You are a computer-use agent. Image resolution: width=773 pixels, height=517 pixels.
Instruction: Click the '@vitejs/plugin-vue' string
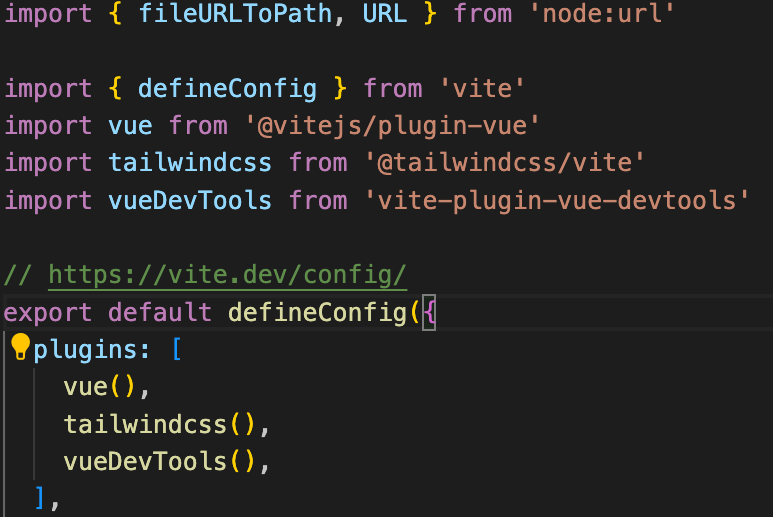[392, 126]
